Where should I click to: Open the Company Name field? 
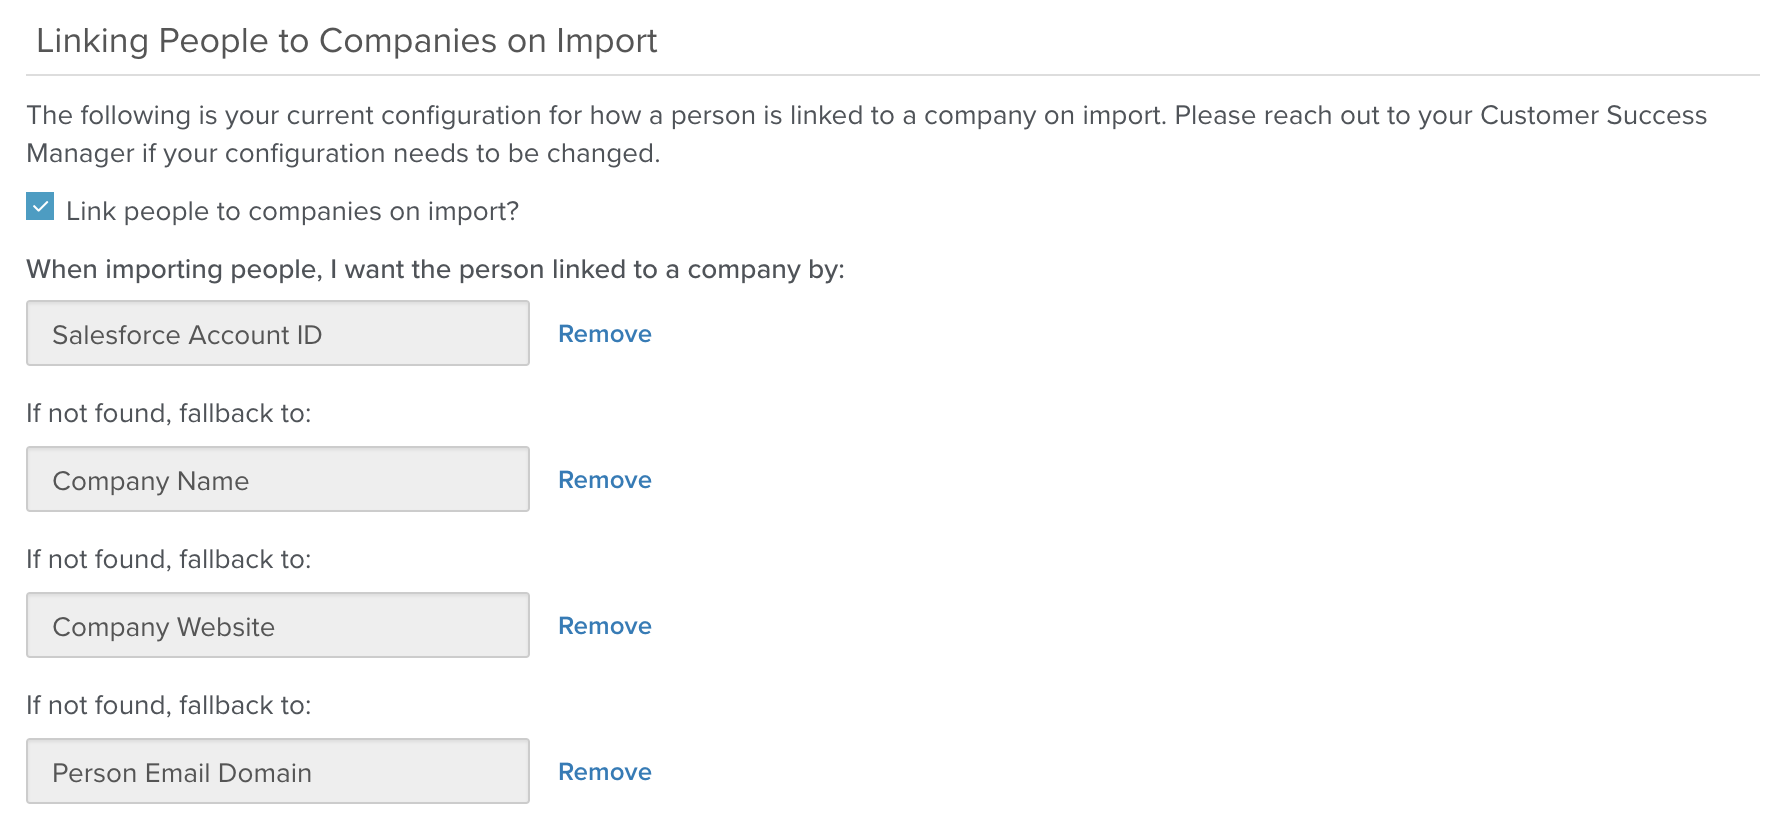277,480
